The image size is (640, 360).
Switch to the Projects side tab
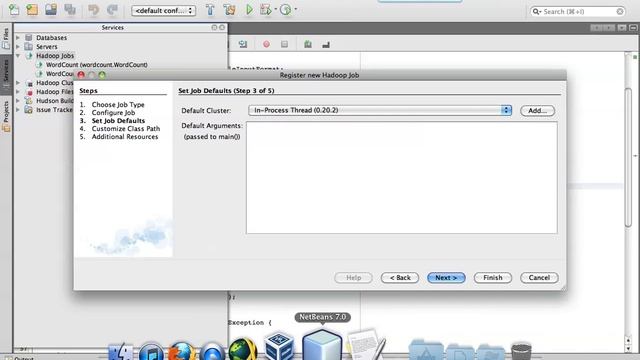click(x=6, y=116)
